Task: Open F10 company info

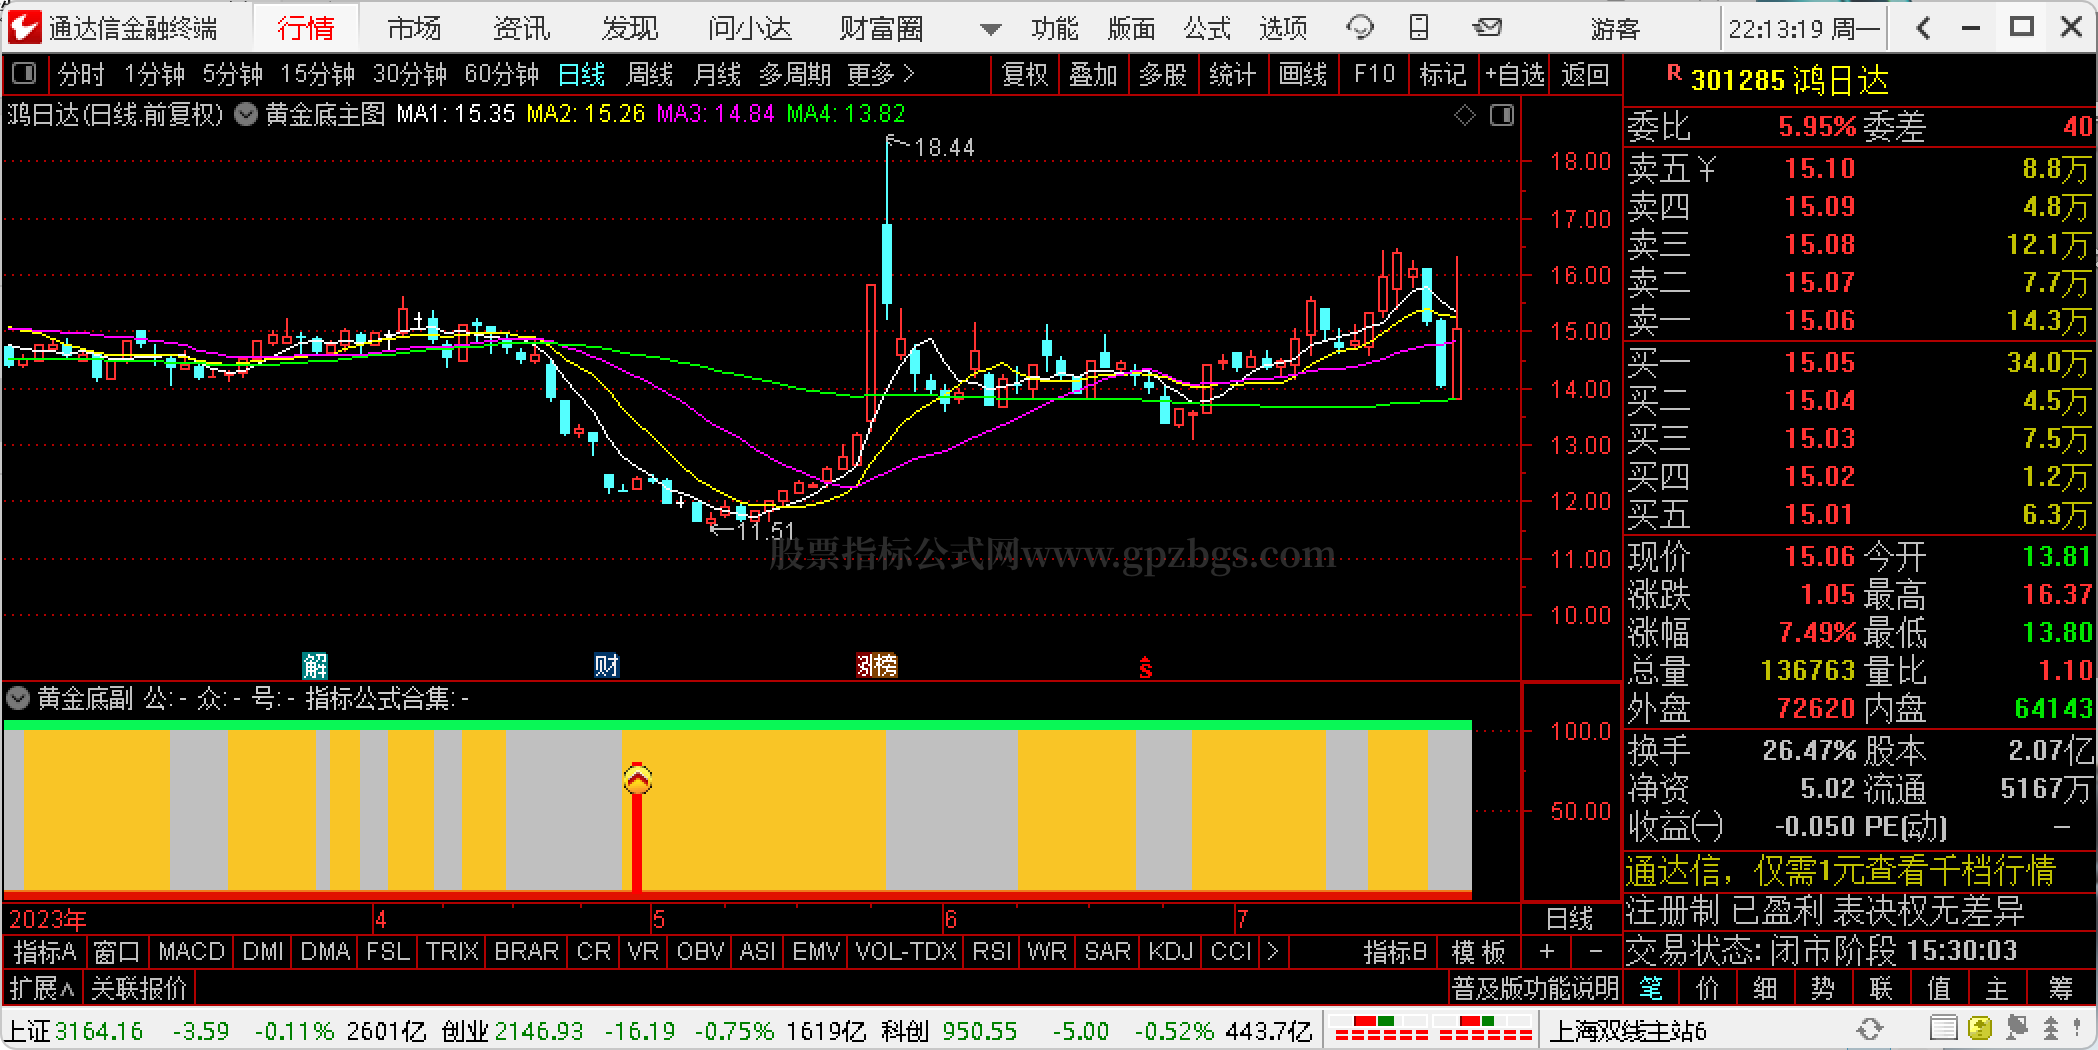Action: click(x=1374, y=74)
